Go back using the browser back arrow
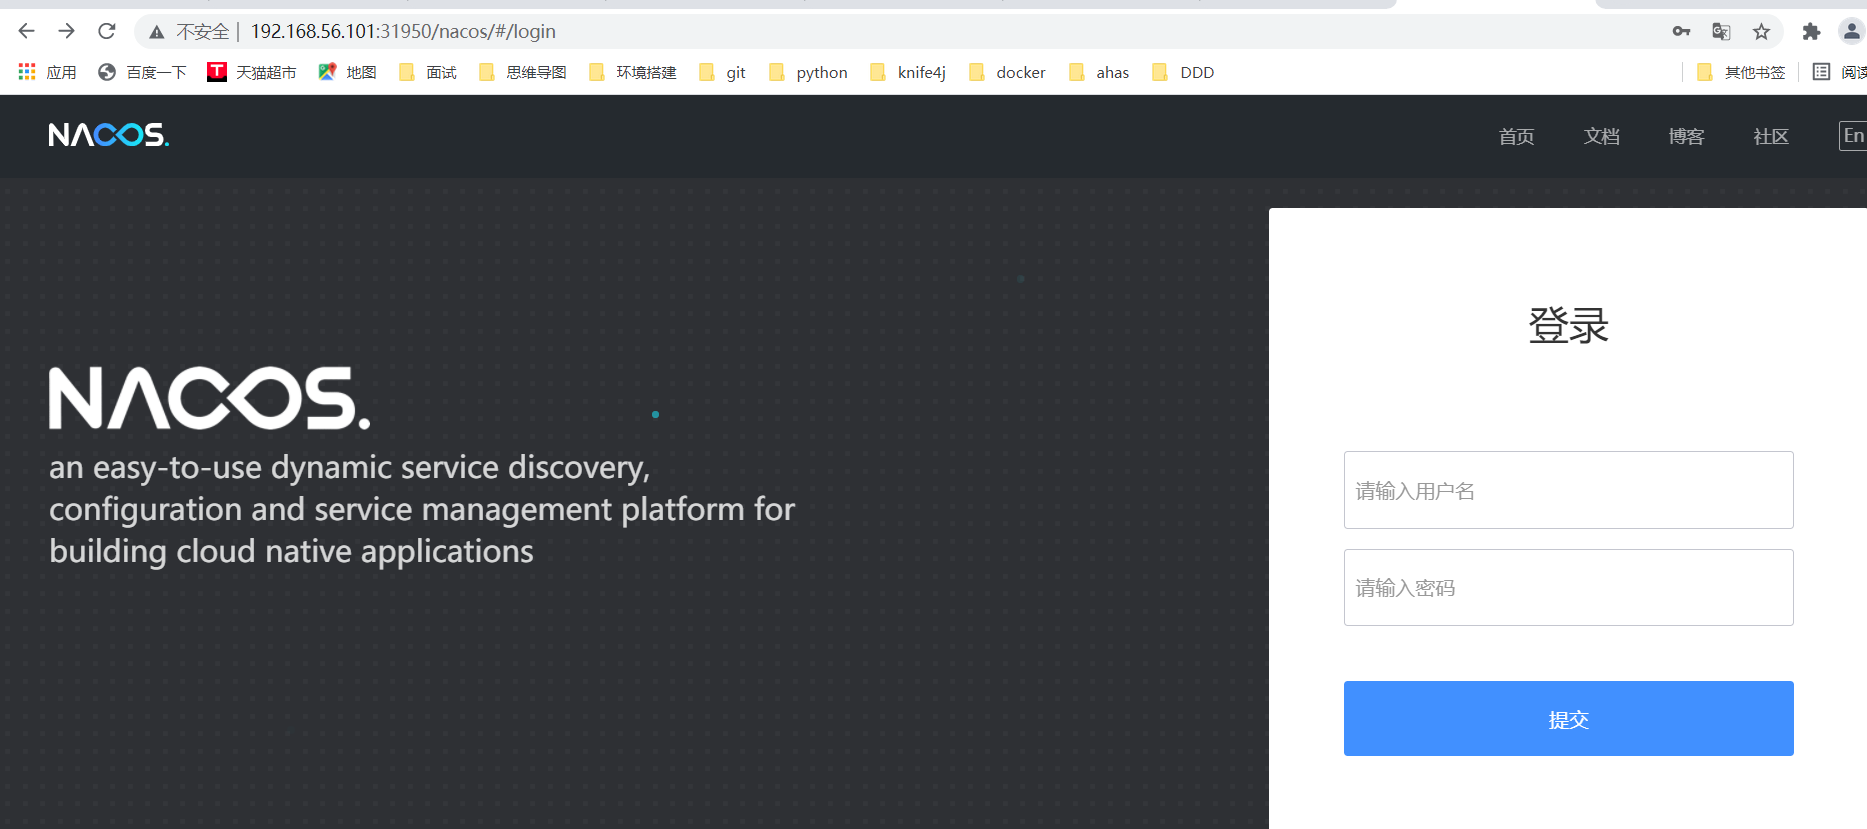Screen dimensions: 1867x829 (27, 31)
